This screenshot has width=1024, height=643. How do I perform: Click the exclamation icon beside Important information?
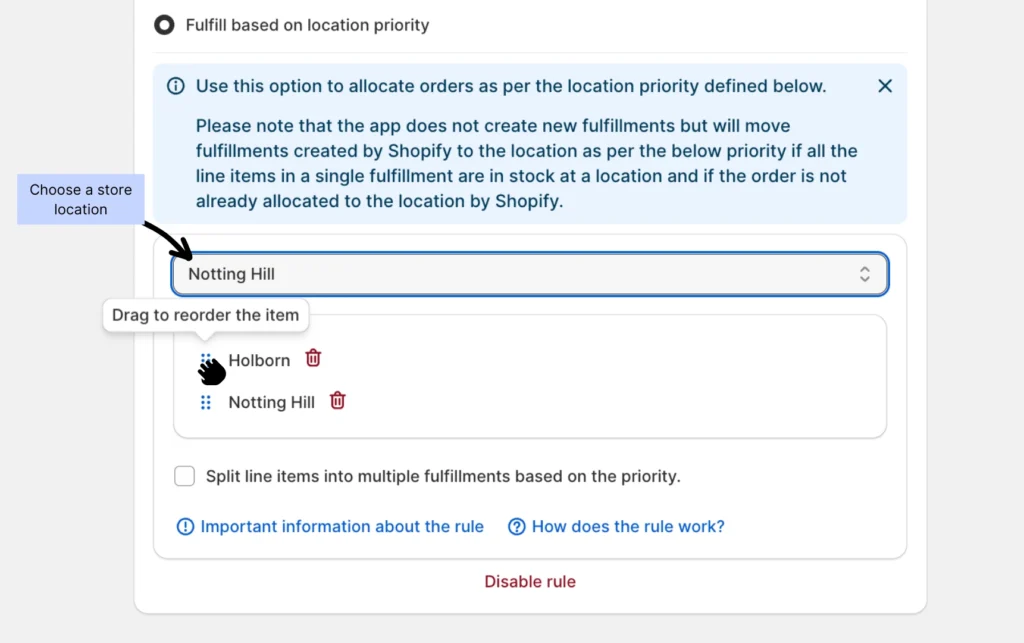[x=185, y=527]
